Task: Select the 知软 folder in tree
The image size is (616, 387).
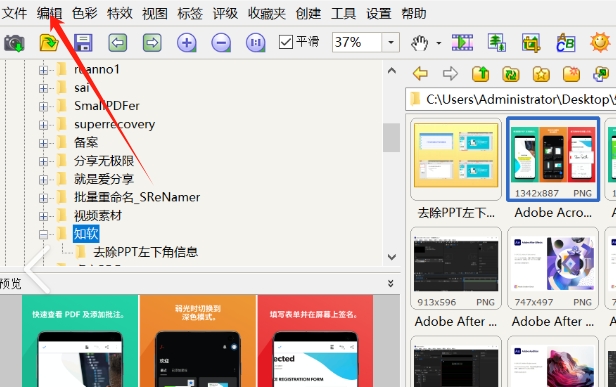Action: 86,234
